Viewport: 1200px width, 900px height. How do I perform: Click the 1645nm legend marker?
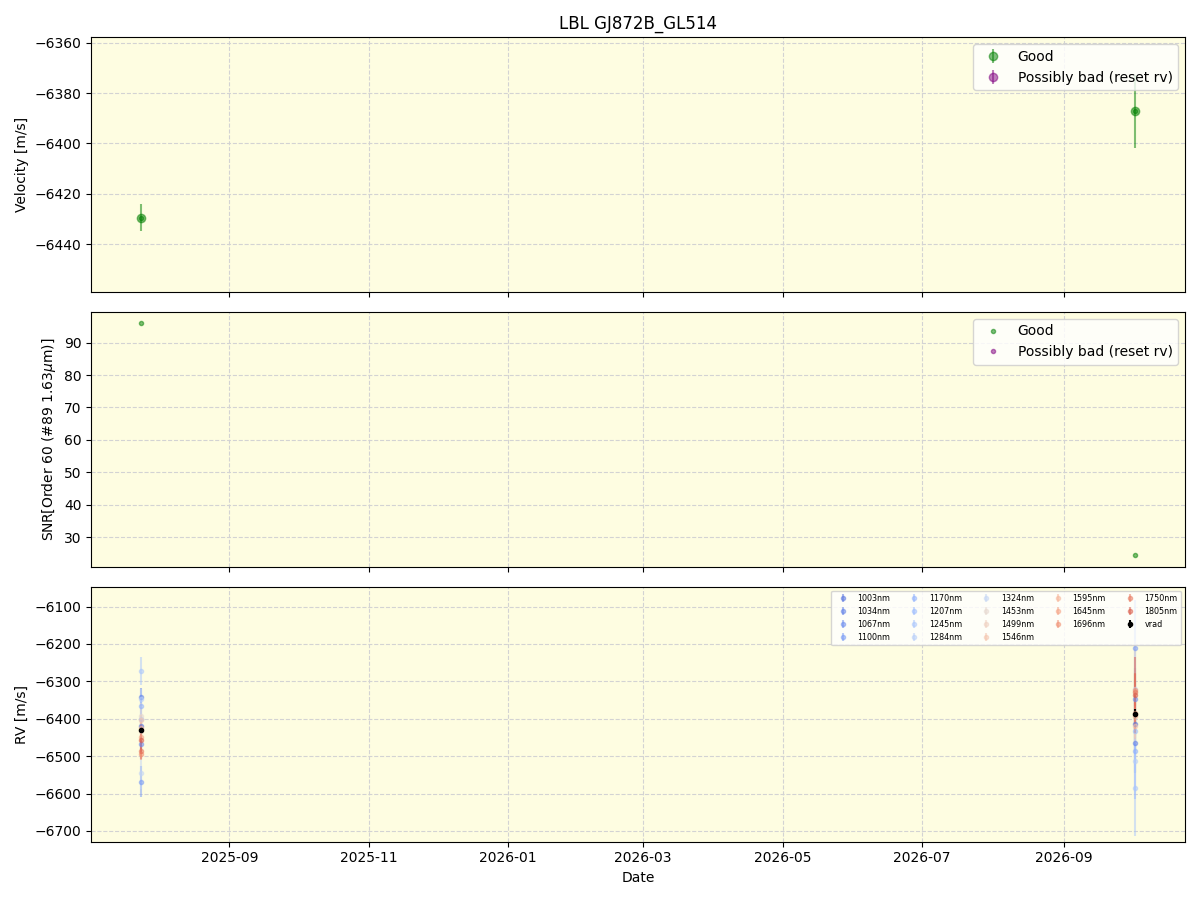click(x=1058, y=611)
